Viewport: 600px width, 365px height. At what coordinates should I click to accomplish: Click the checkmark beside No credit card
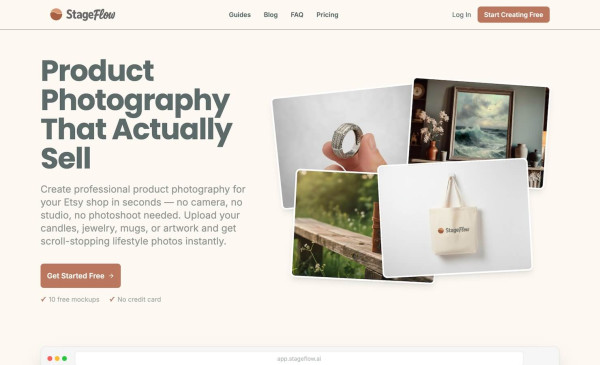pos(112,299)
